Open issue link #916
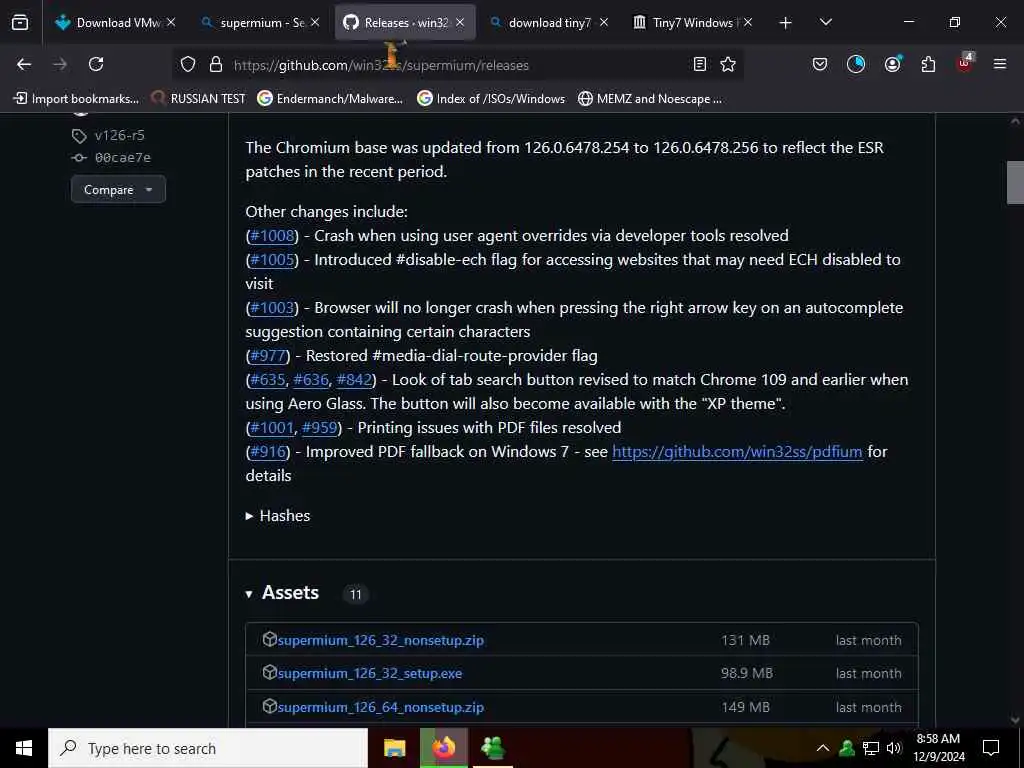 (268, 452)
